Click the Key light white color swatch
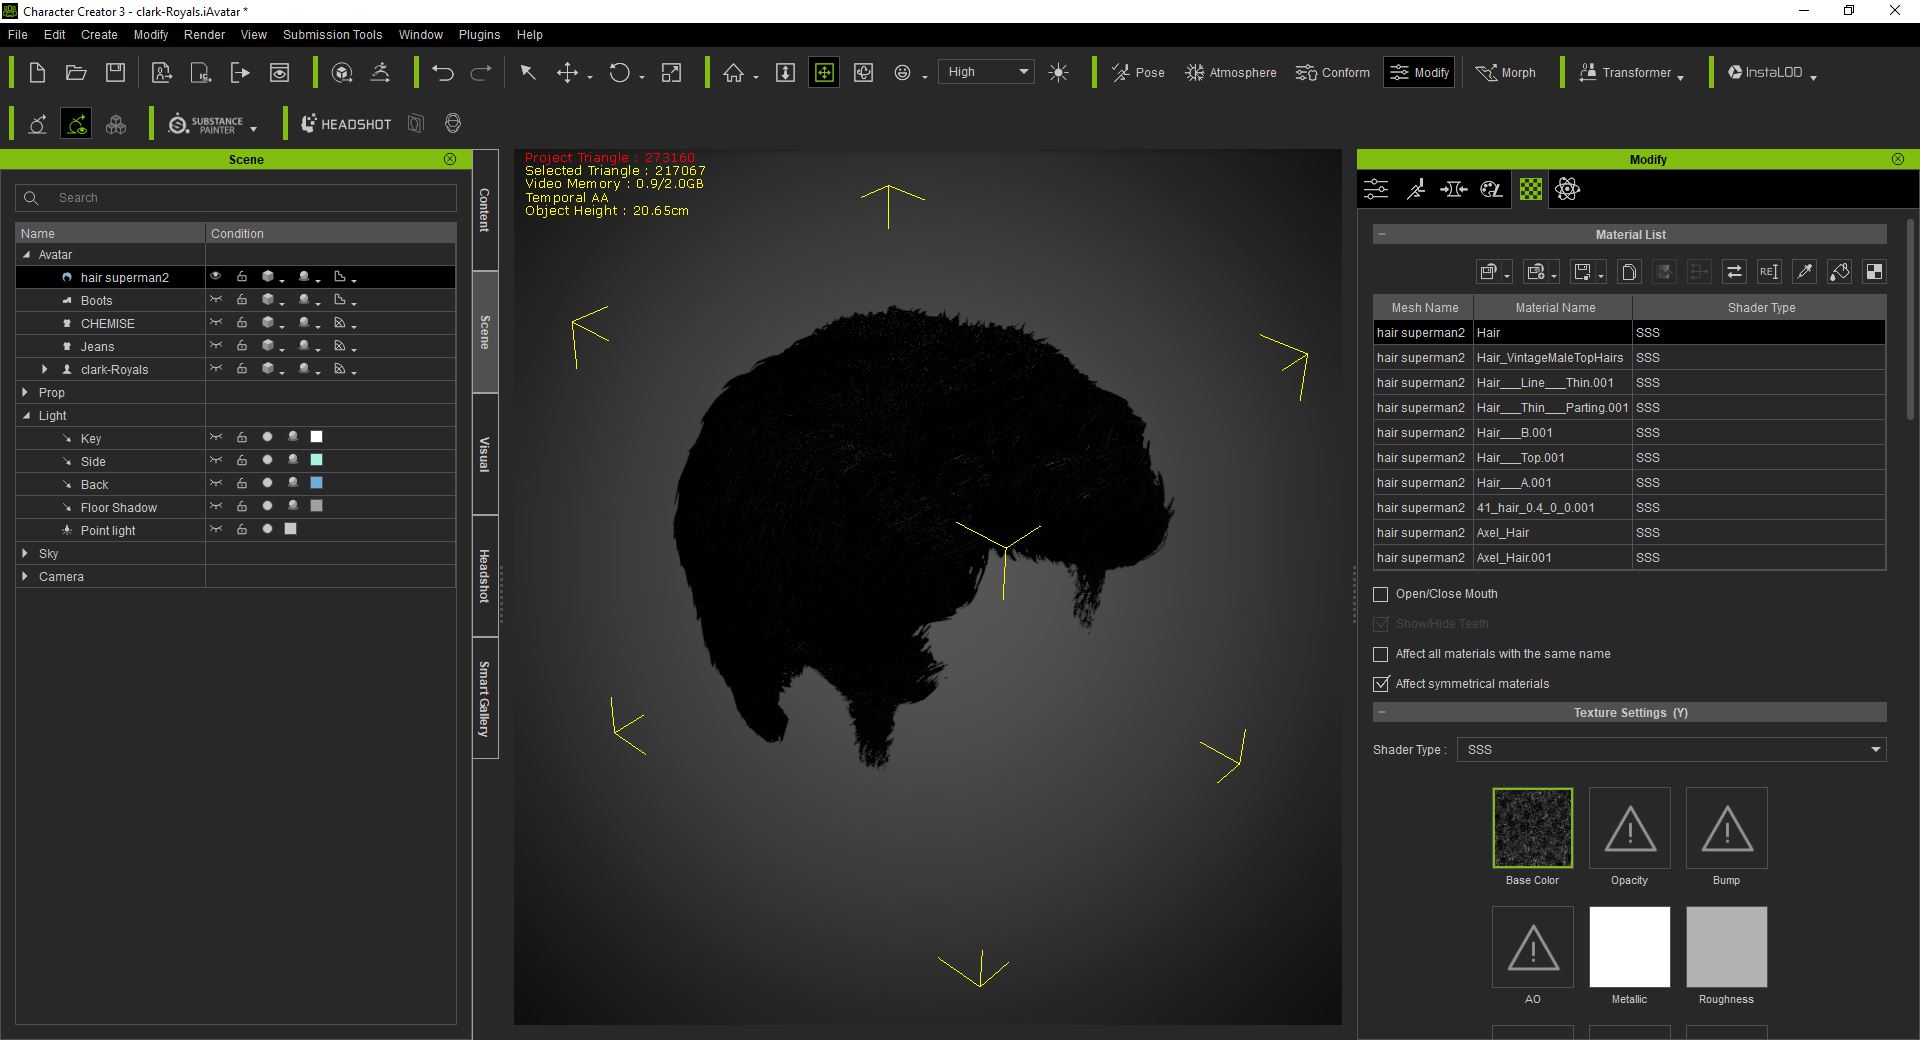Screen dimensions: 1920x1040 click(x=317, y=437)
